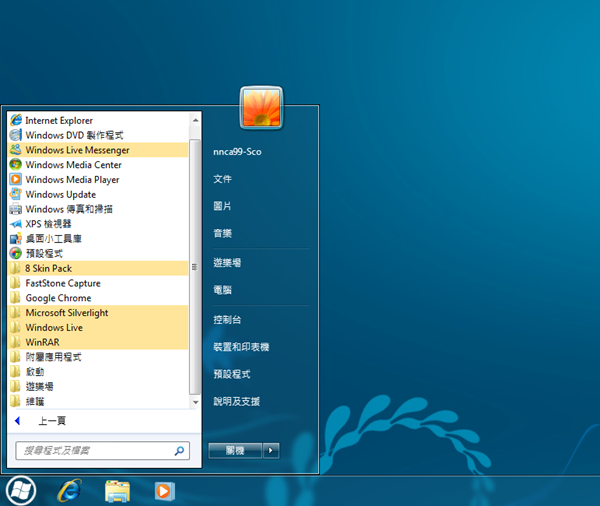This screenshot has width=600, height=506.
Task: Open 預設程式 in right pane
Action: click(232, 374)
